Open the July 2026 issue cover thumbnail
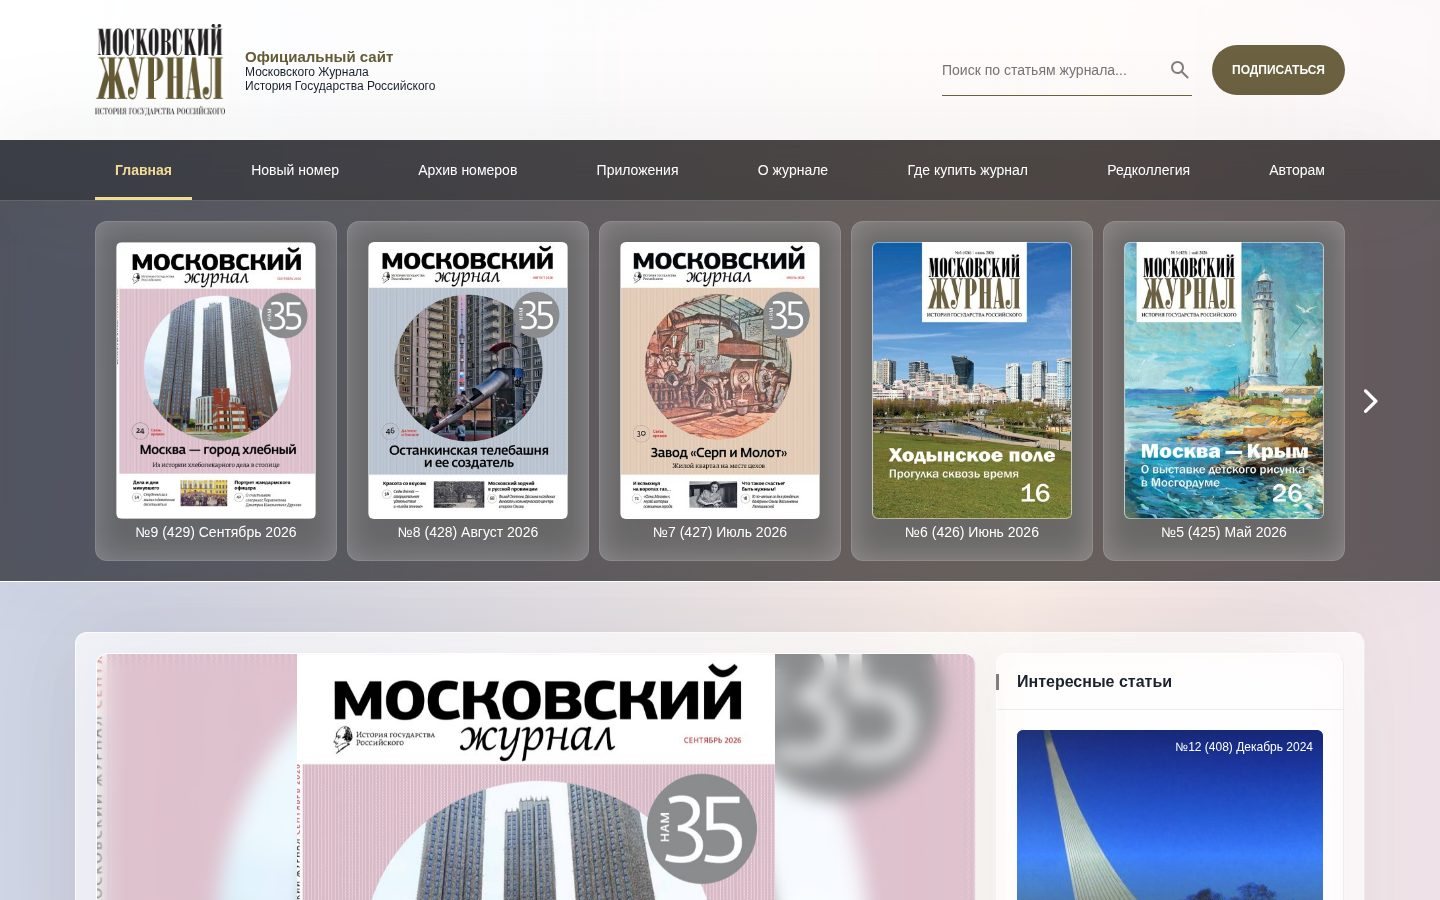Image resolution: width=1440 pixels, height=900 pixels. click(720, 380)
